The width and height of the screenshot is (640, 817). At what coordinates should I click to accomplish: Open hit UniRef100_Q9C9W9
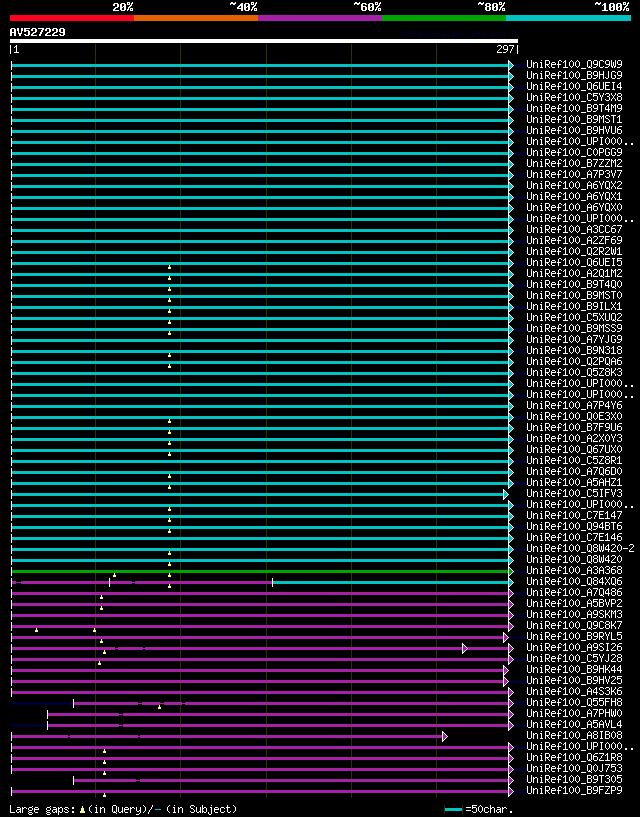[x=574, y=65]
